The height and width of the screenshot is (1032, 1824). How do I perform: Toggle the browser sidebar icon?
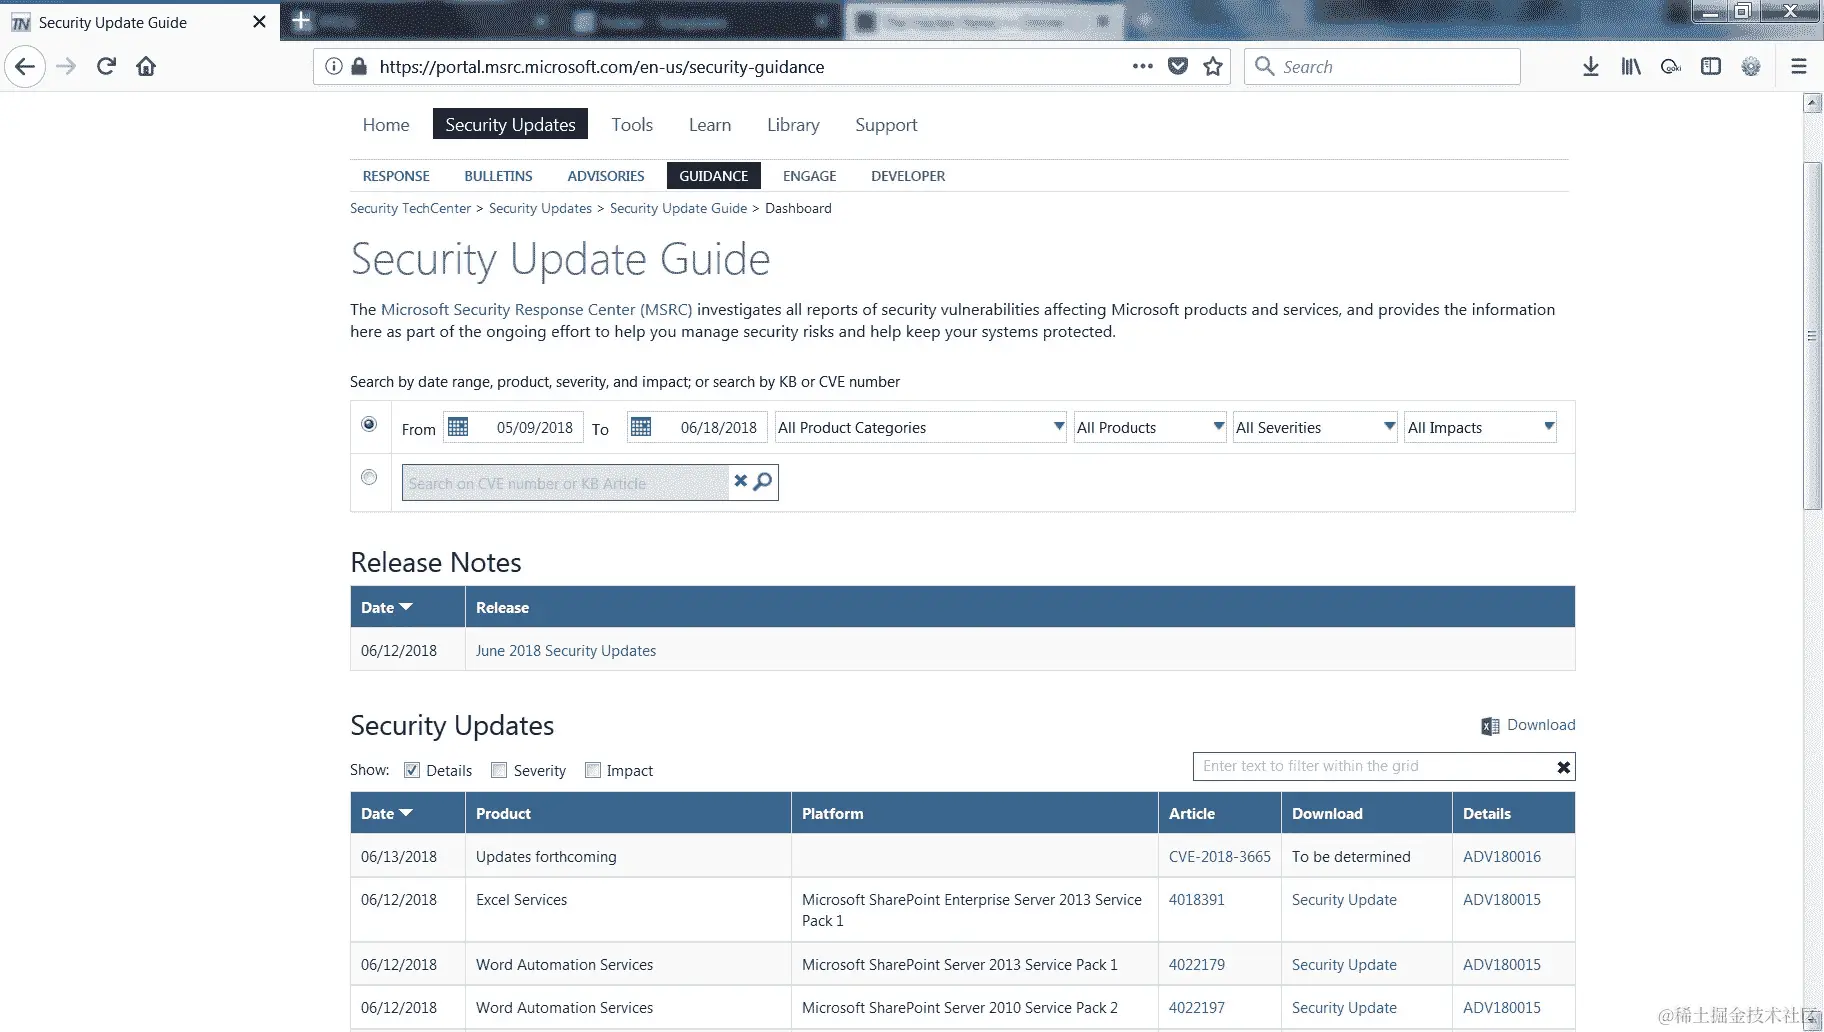[1711, 67]
